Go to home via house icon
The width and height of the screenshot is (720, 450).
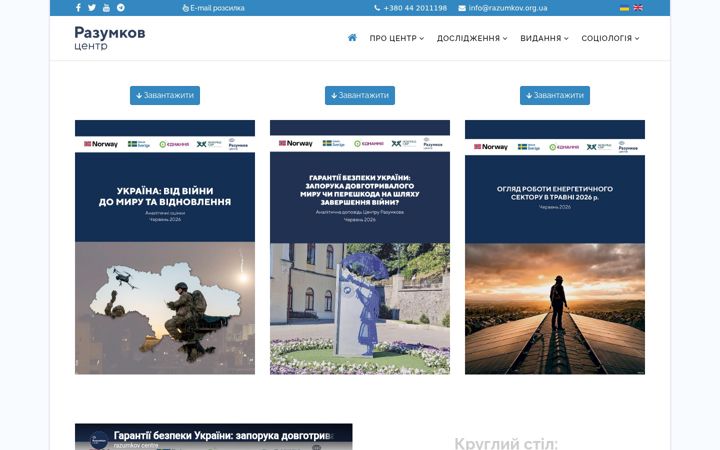click(352, 38)
